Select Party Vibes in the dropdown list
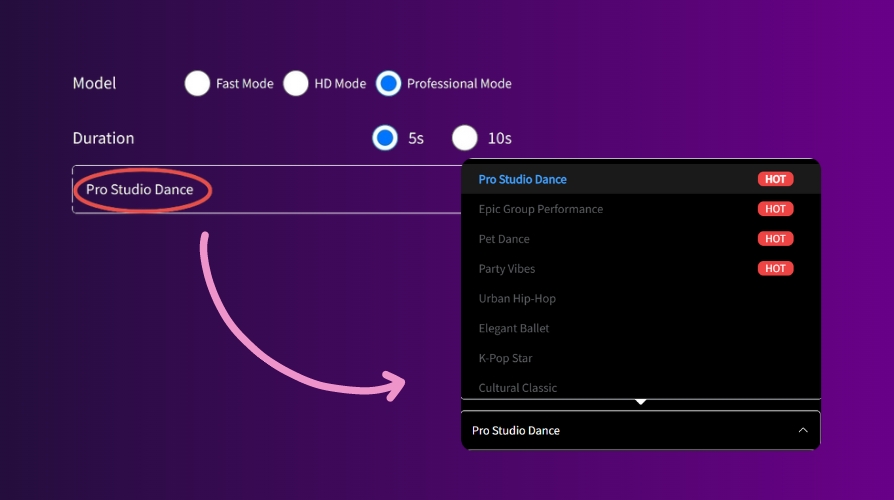 pyautogui.click(x=641, y=269)
